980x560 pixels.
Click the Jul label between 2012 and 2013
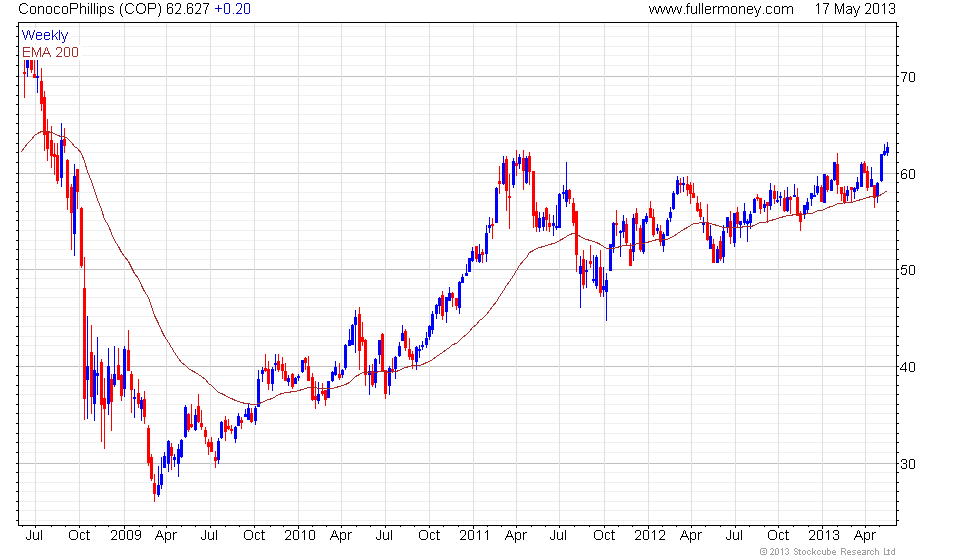point(734,536)
